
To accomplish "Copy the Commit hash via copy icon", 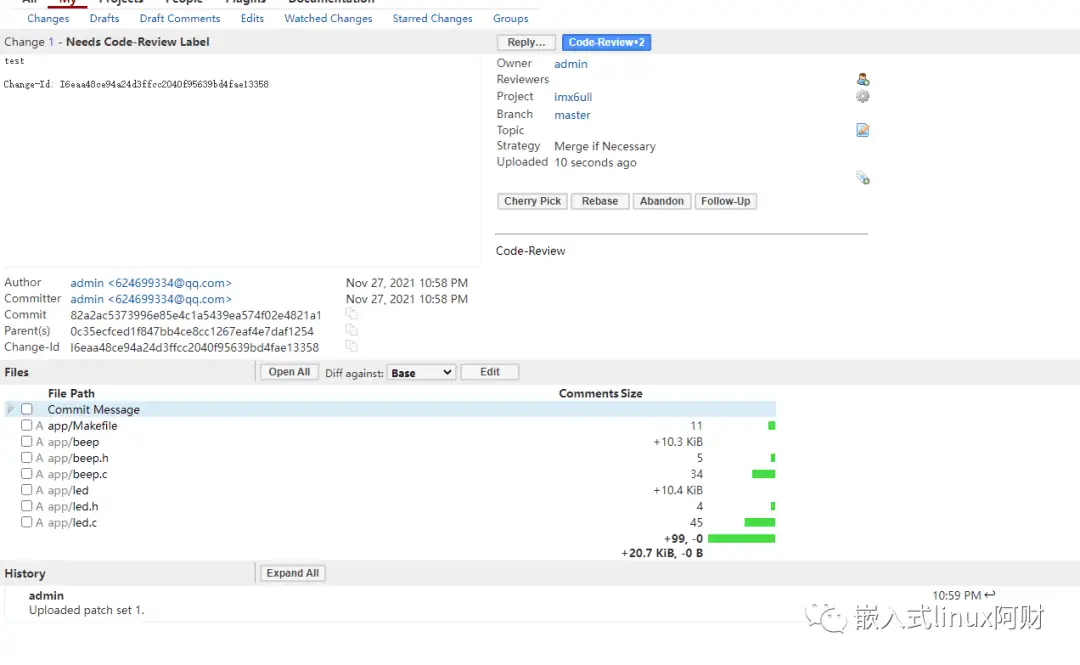I will coord(351,314).
